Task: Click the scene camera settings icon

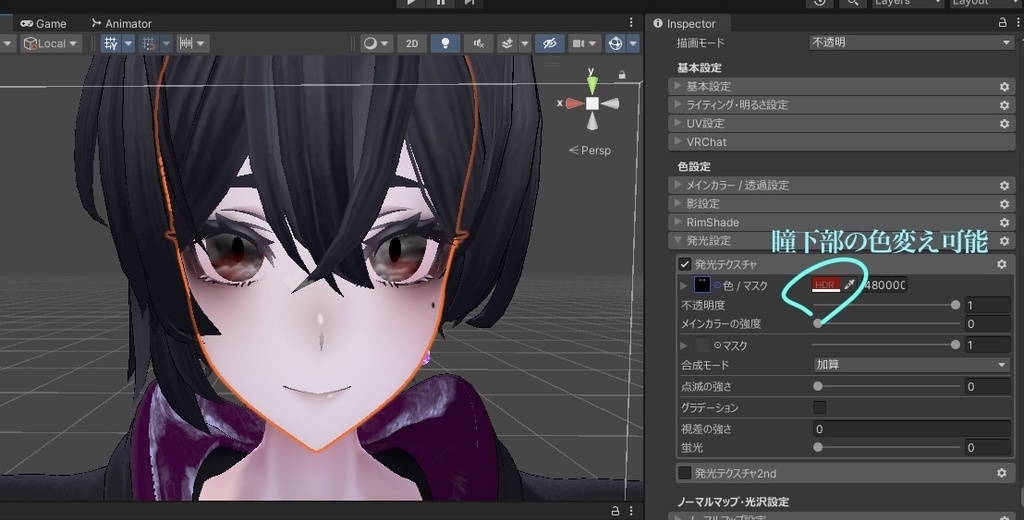Action: [579, 44]
